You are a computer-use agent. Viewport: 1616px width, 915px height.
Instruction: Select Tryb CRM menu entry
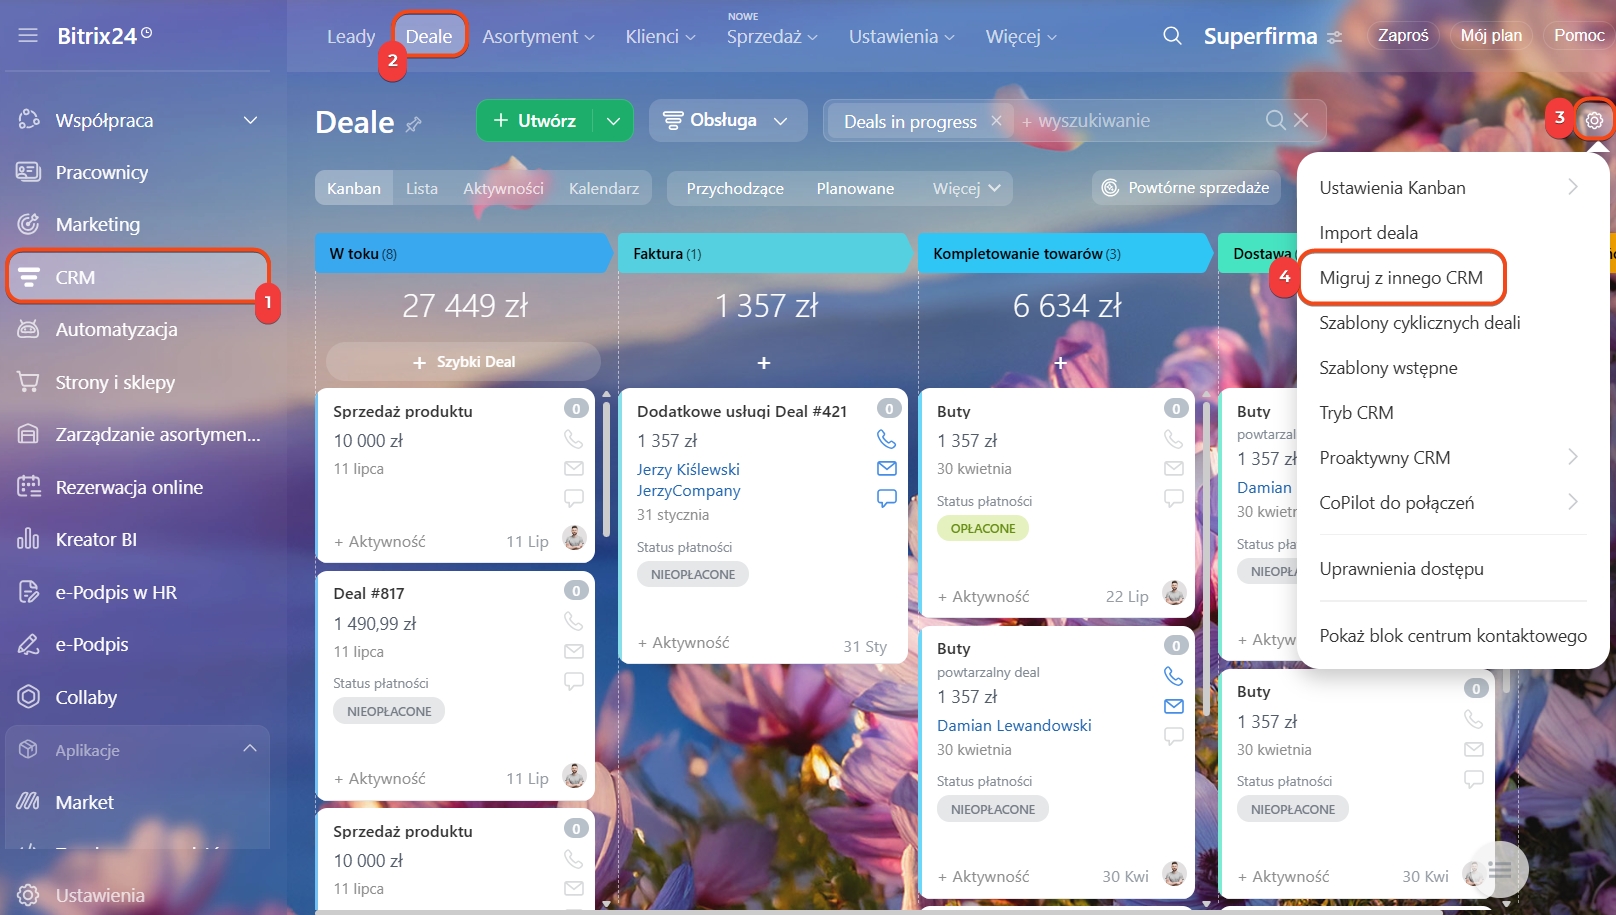click(x=1356, y=412)
